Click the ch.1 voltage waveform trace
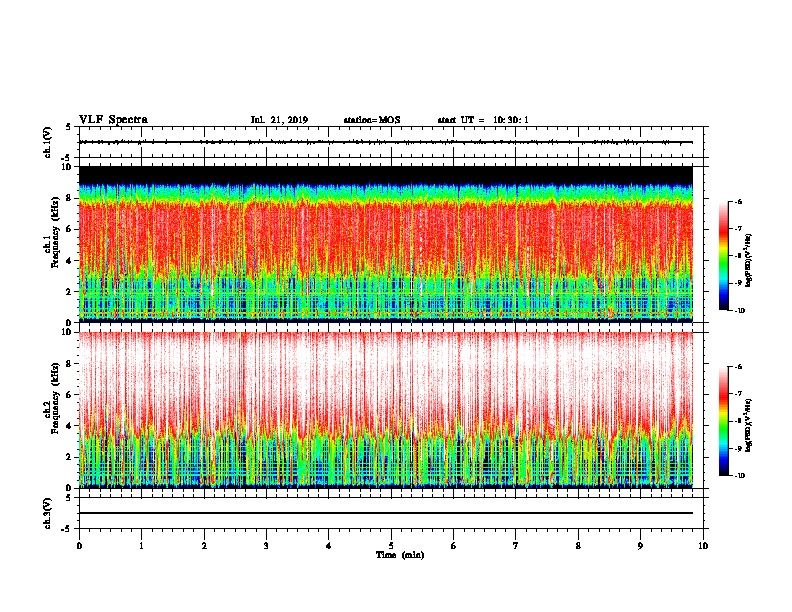The width and height of the screenshot is (792, 612). point(386,142)
